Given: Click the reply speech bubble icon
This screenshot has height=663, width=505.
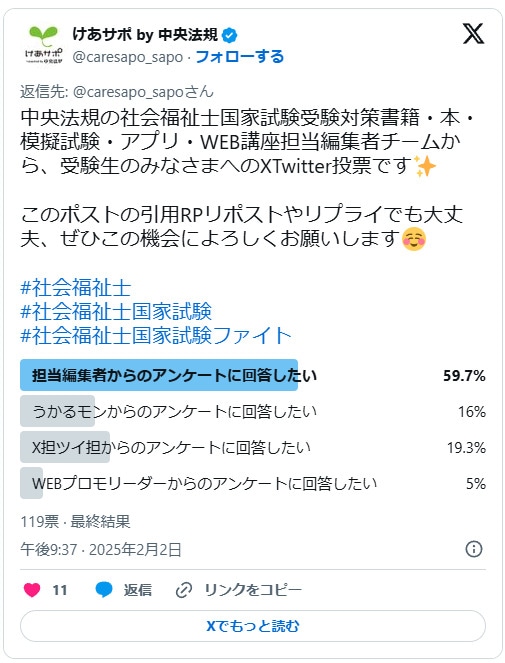Looking at the screenshot, I should pos(104,589).
